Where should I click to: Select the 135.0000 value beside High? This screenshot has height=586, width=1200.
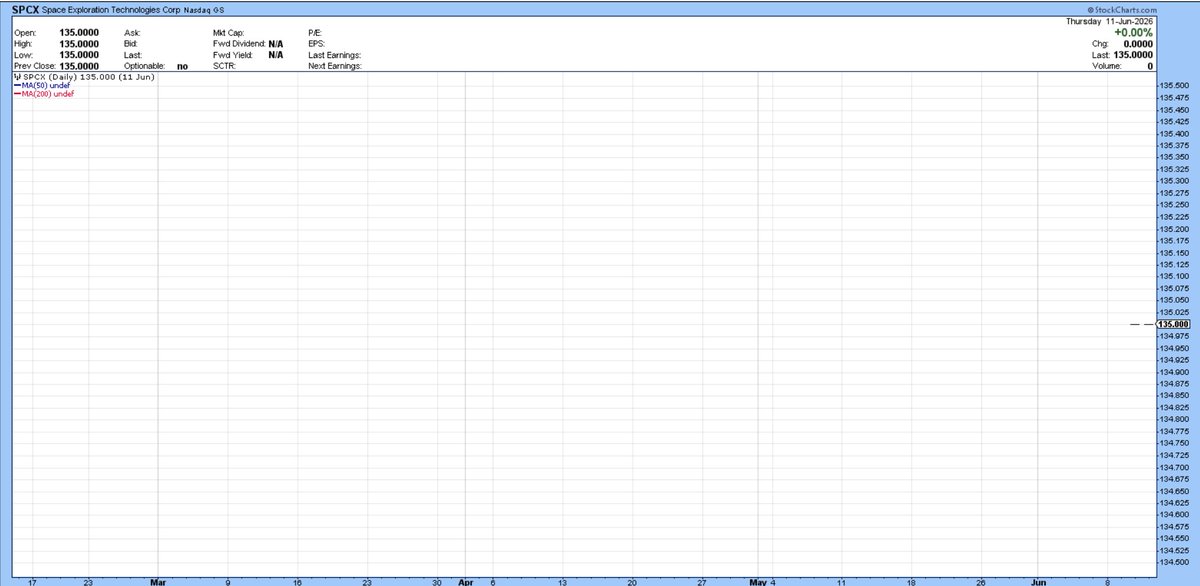[79, 44]
